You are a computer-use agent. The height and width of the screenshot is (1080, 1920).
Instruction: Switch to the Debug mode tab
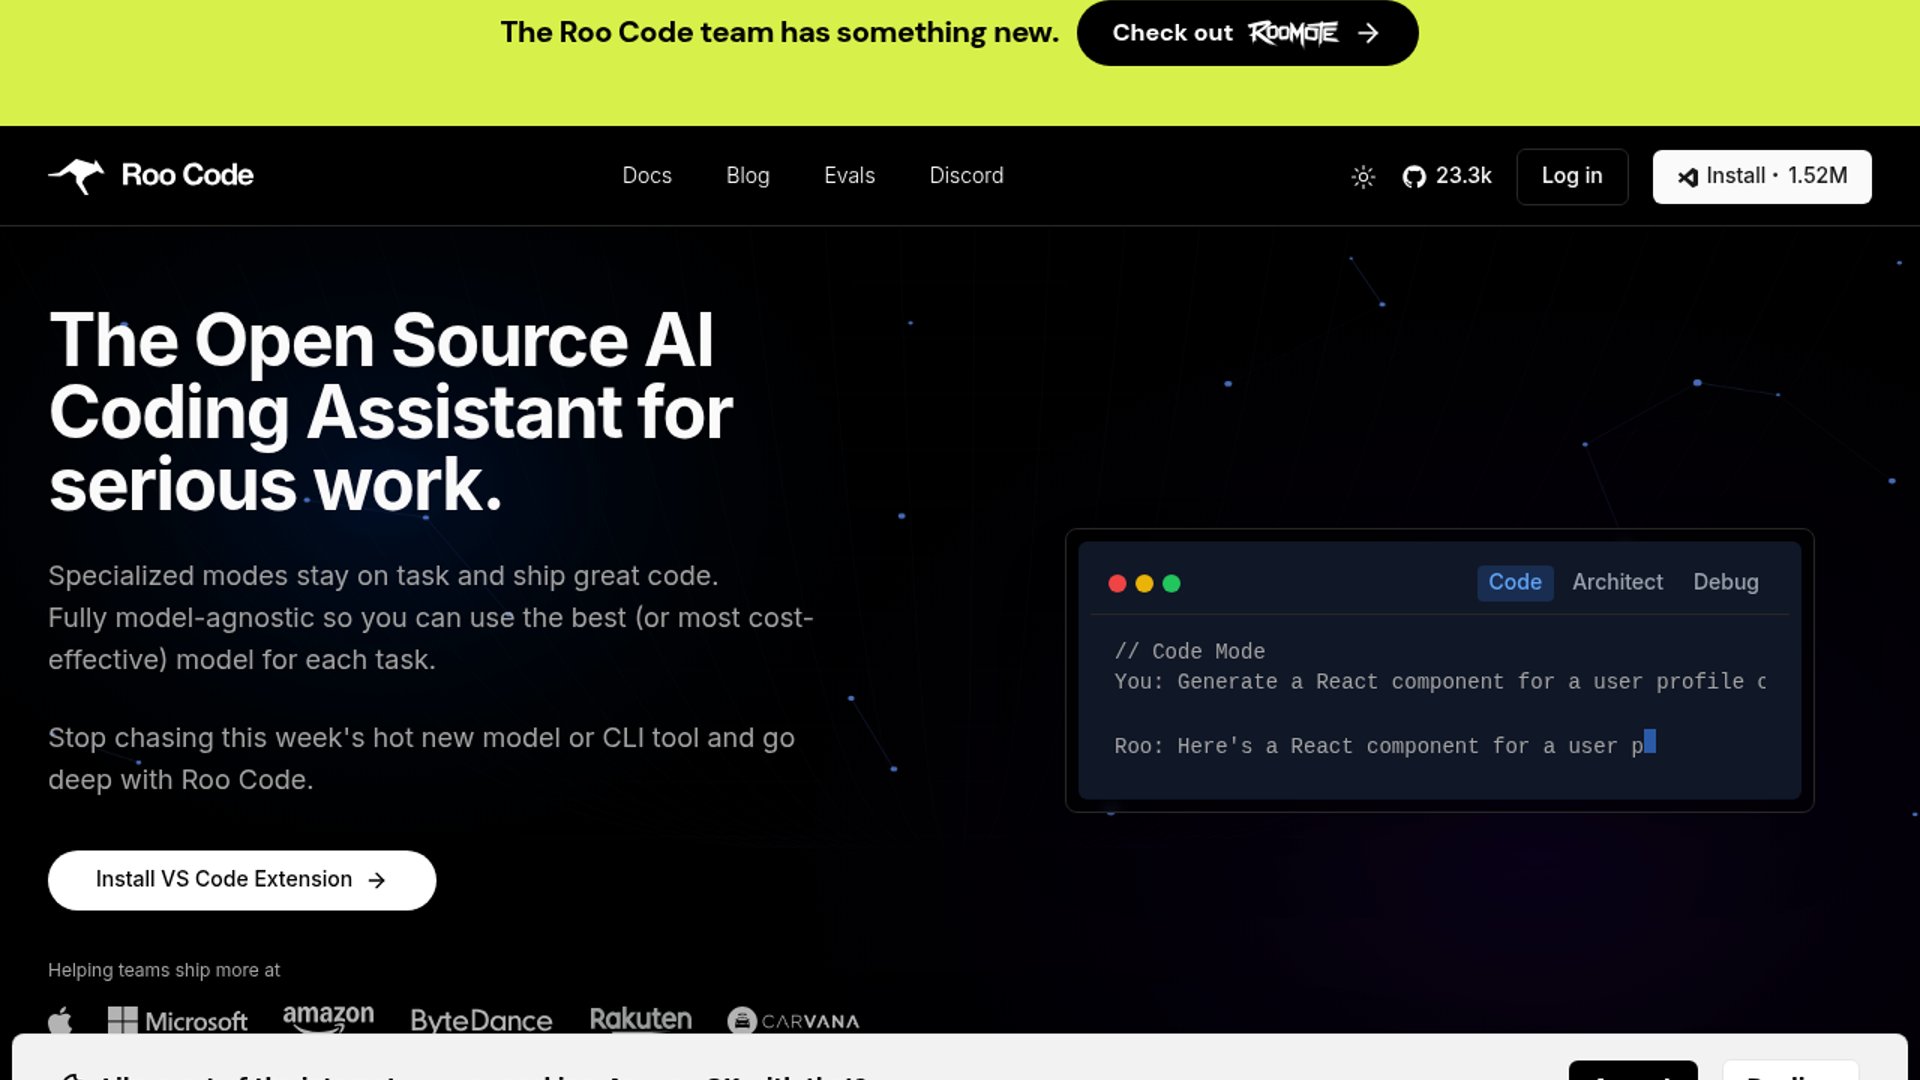[x=1725, y=582]
